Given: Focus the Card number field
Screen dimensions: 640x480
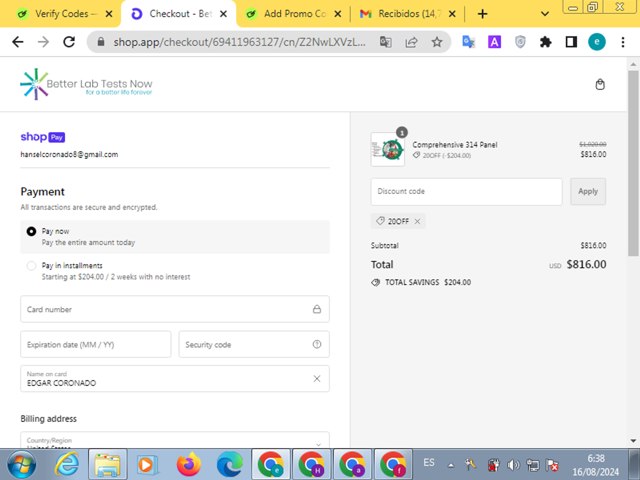Looking at the screenshot, I should pyautogui.click(x=175, y=309).
